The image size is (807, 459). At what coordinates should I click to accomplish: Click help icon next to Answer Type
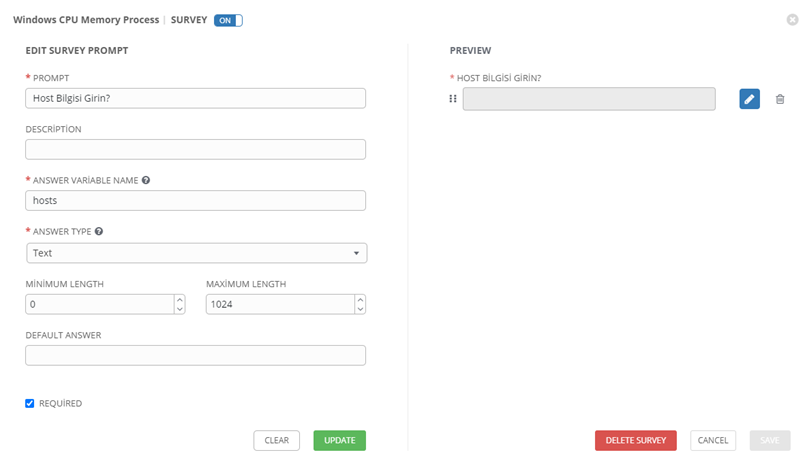(99, 232)
